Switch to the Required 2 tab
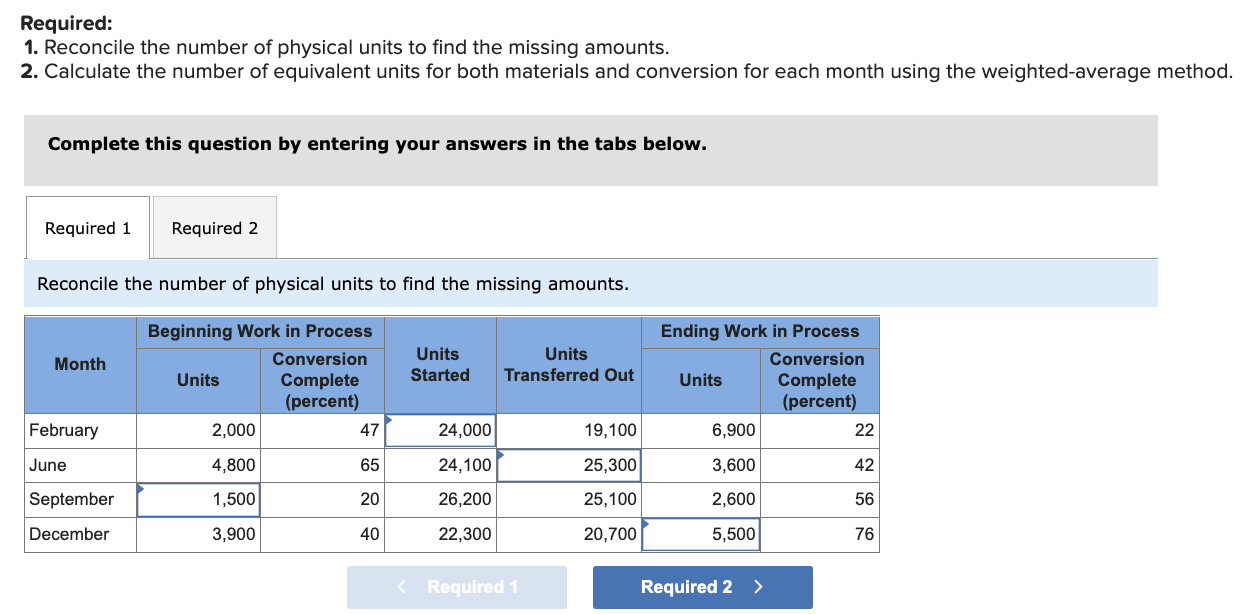This screenshot has height=614, width=1256. click(x=214, y=228)
